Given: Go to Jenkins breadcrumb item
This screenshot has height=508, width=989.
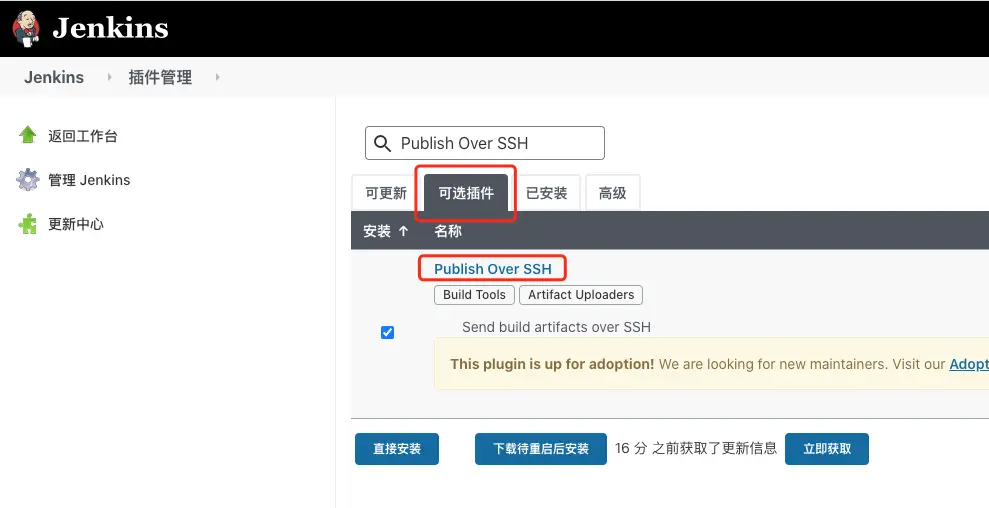Looking at the screenshot, I should coord(54,77).
